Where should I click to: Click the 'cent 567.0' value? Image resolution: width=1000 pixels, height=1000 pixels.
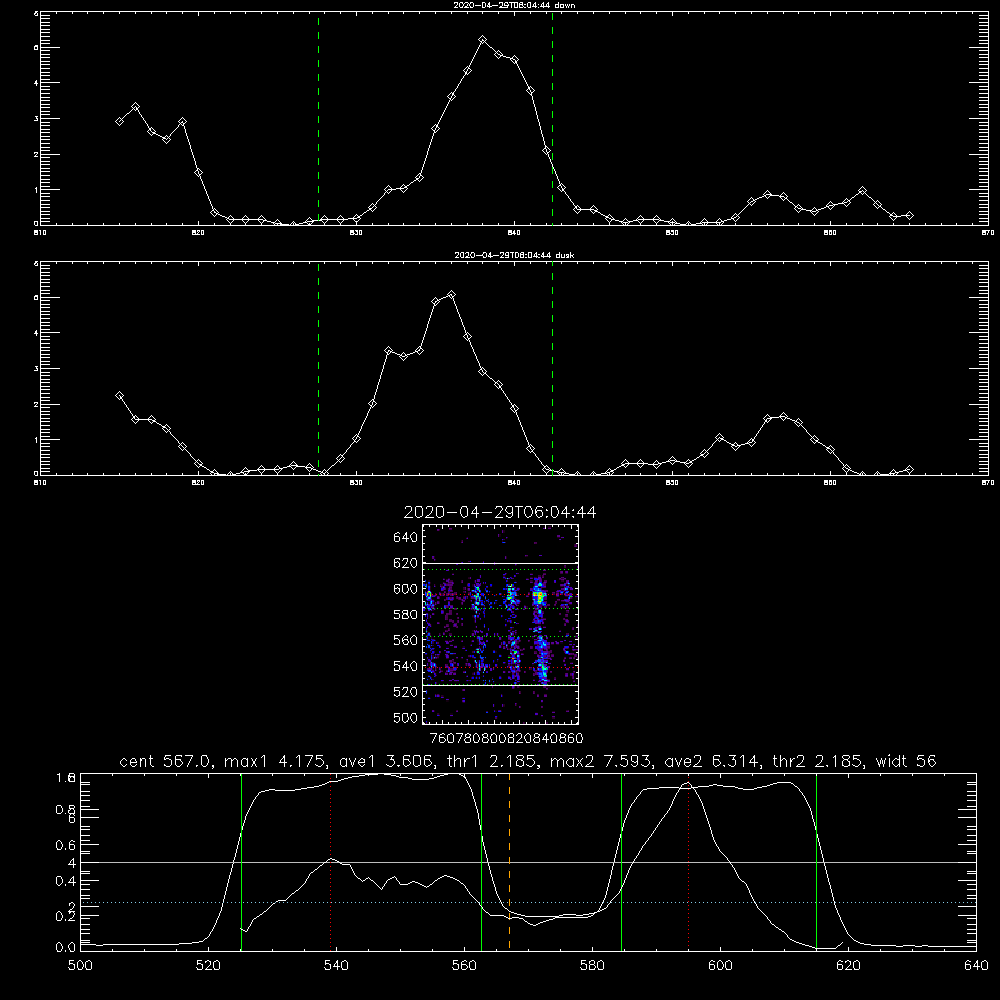tap(166, 761)
